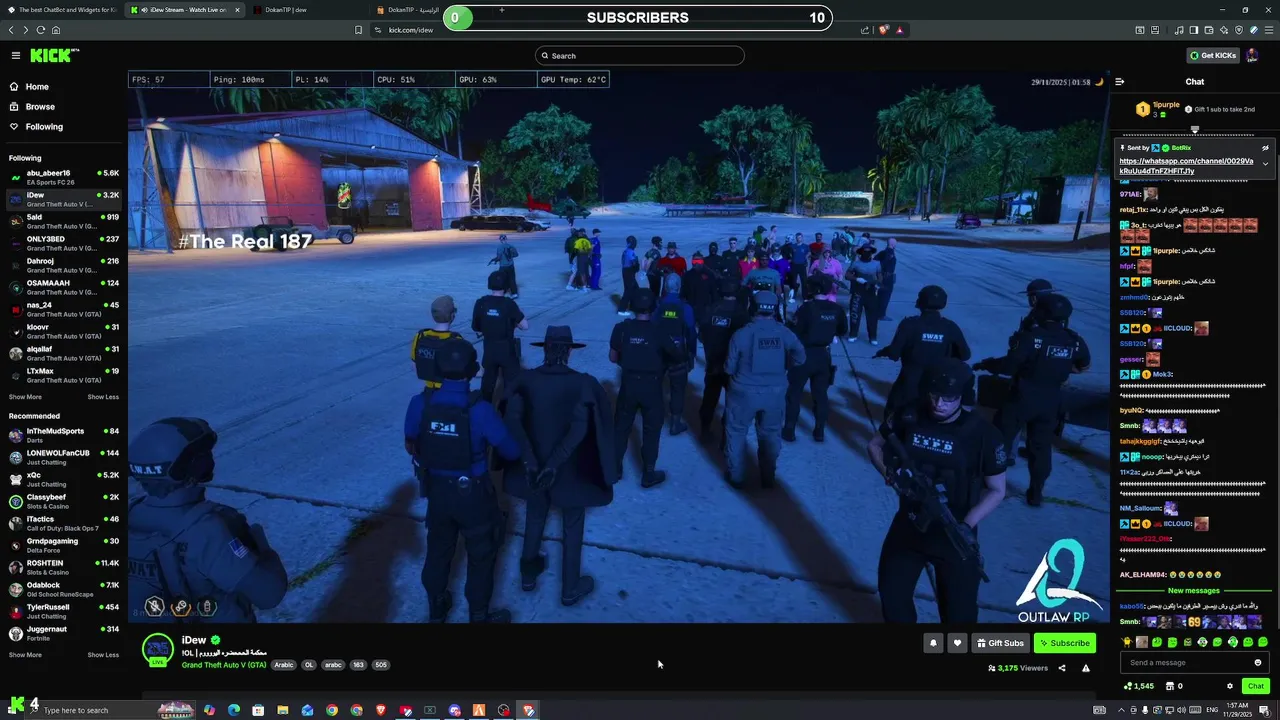Bookmark this page icon
The width and height of the screenshot is (1280, 720).
coord(358,30)
